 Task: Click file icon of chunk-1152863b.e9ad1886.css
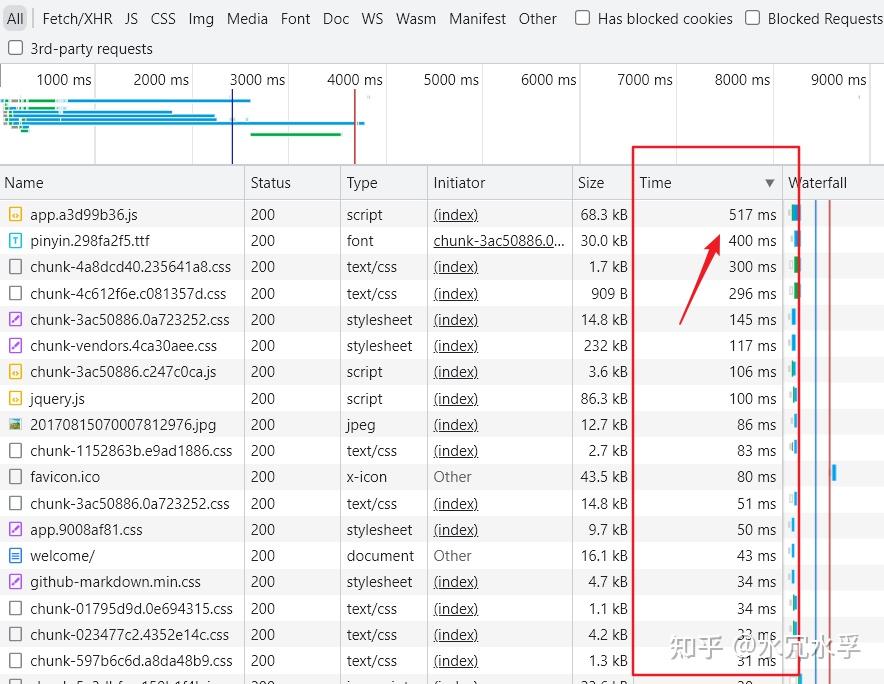pos(16,451)
